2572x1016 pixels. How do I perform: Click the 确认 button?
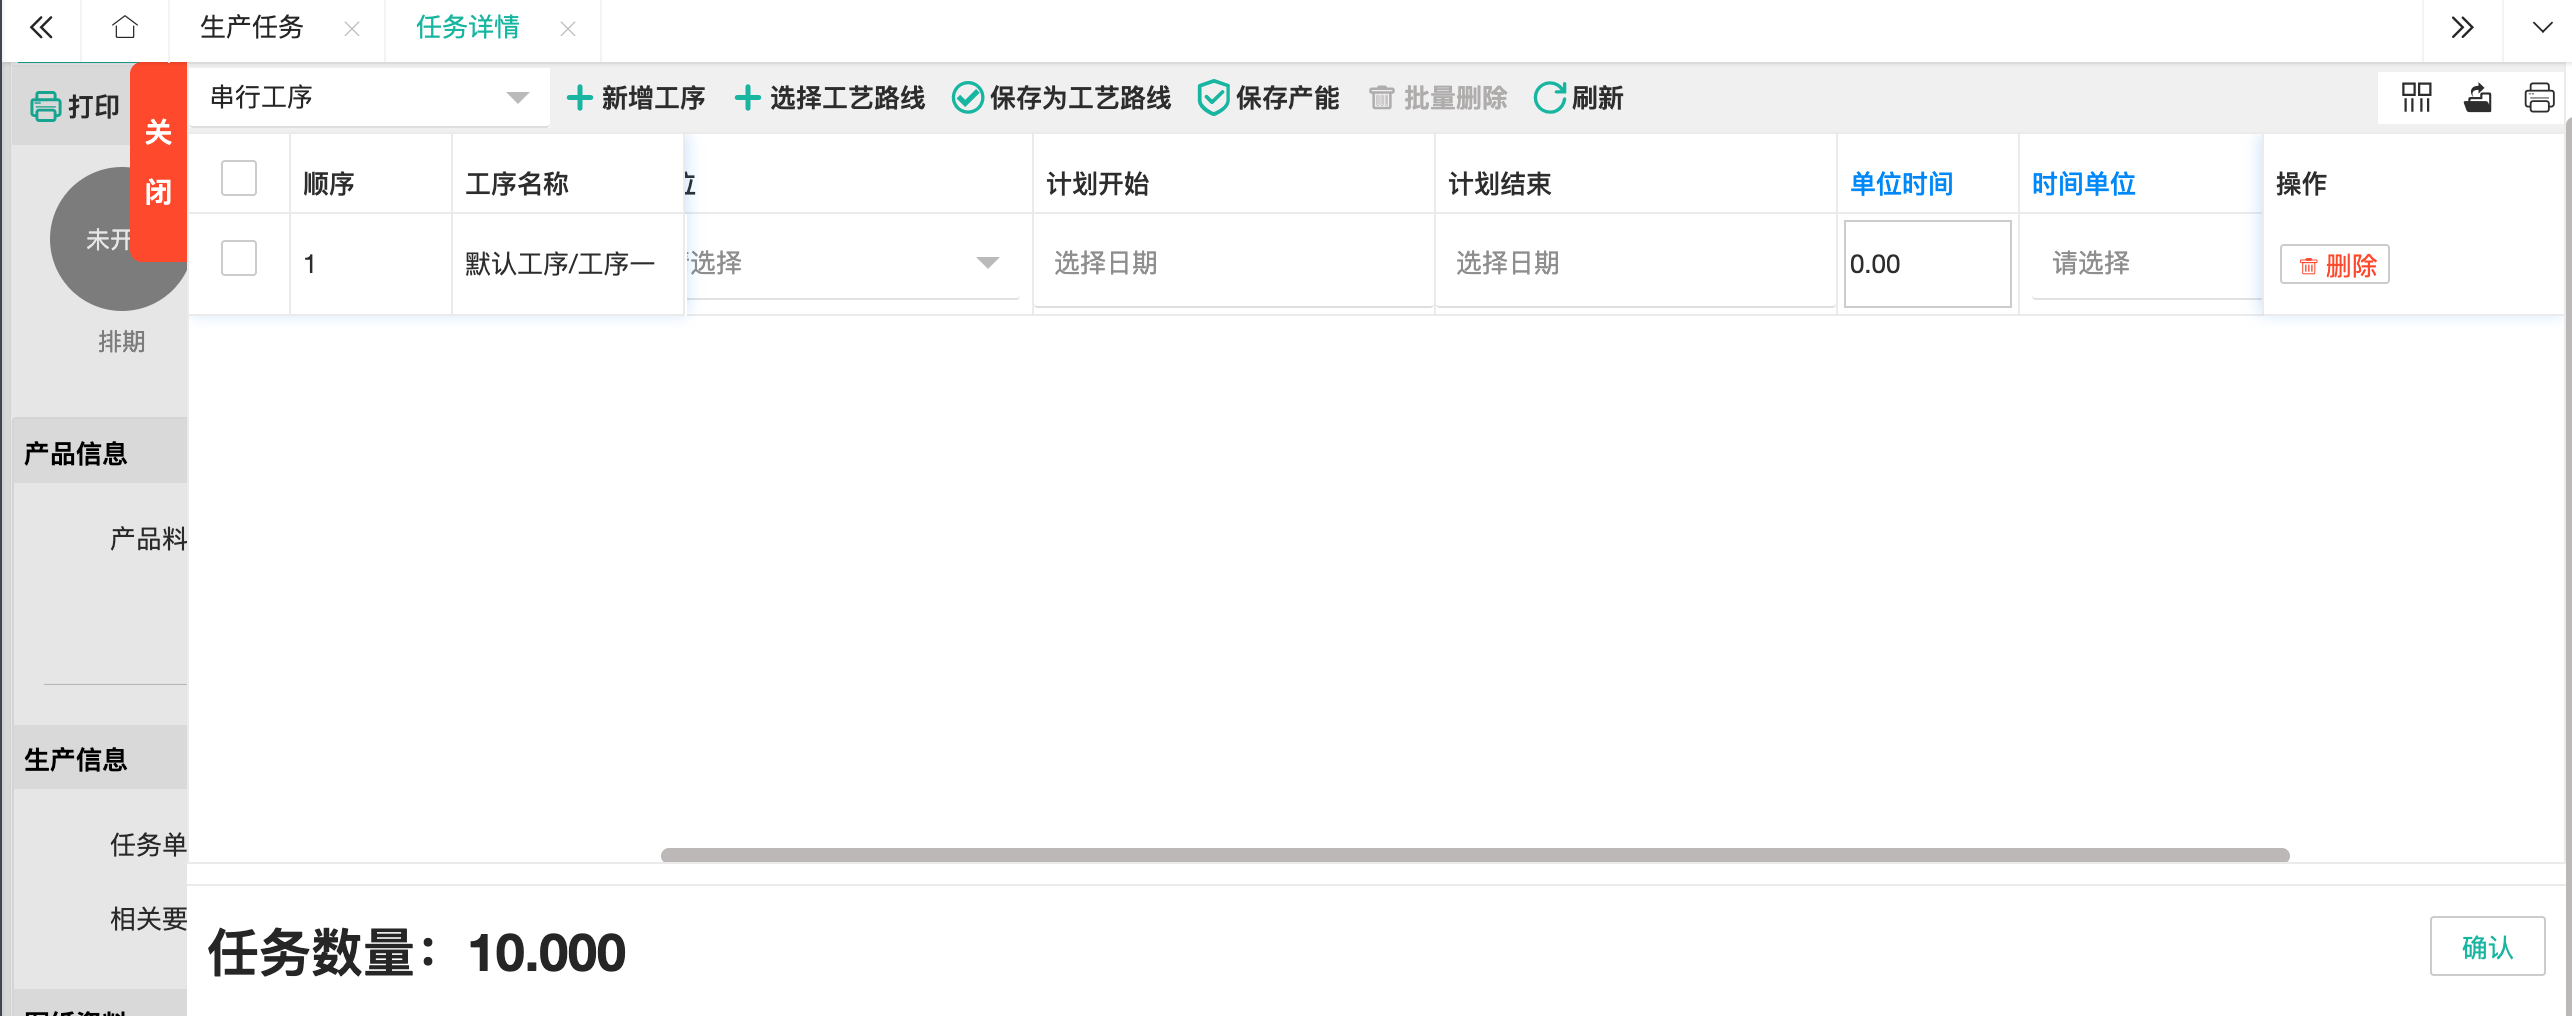click(2487, 946)
